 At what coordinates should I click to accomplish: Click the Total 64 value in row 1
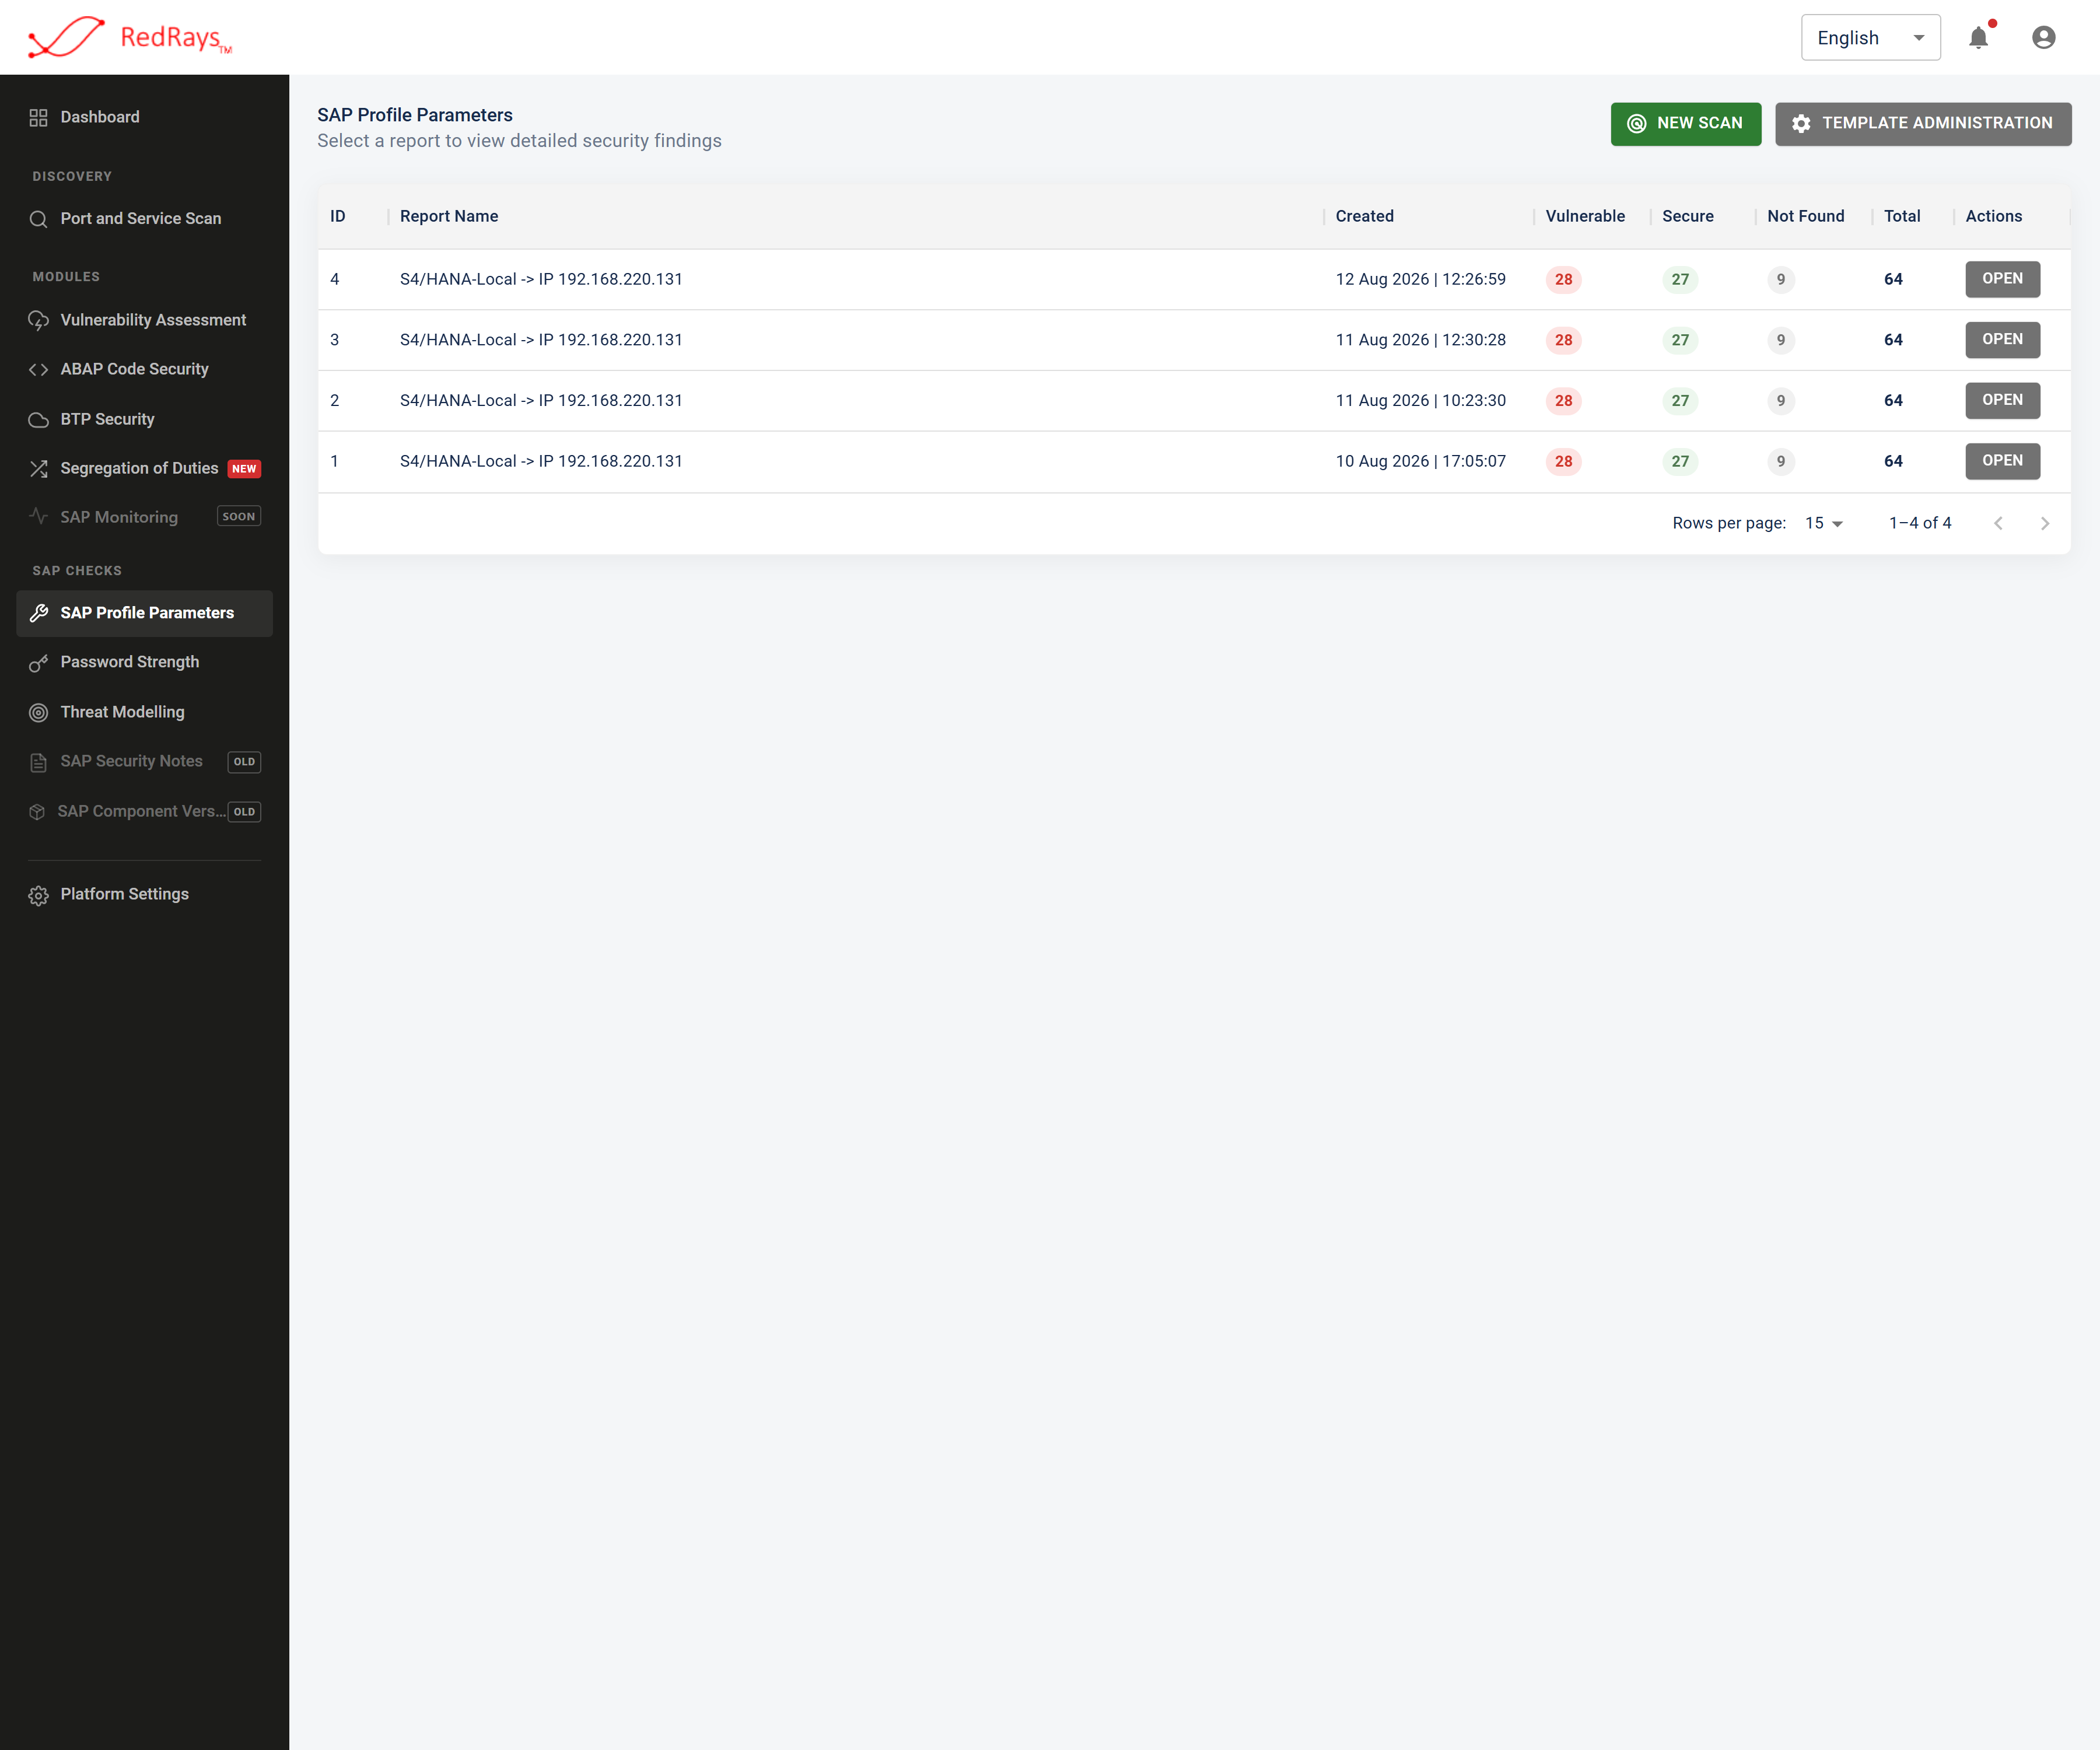tap(1893, 461)
